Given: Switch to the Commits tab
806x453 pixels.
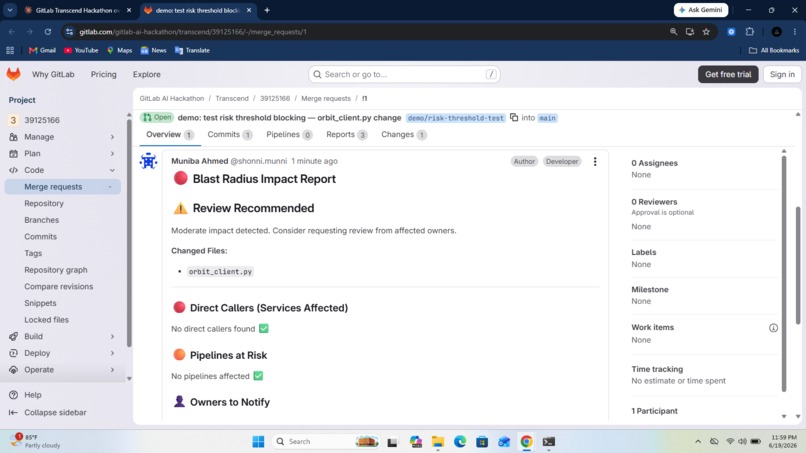Looking at the screenshot, I should (230, 135).
